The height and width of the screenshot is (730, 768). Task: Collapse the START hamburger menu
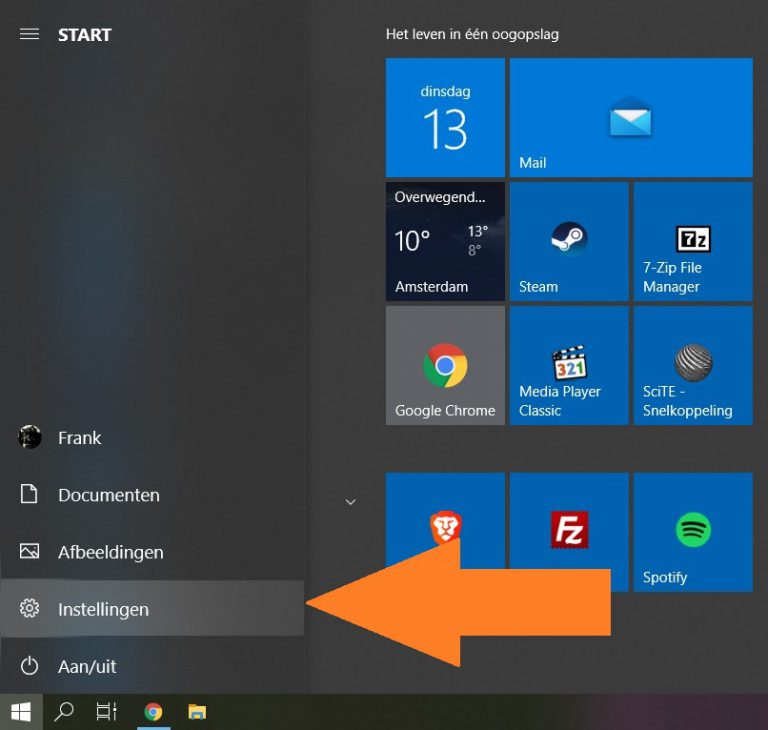[29, 34]
